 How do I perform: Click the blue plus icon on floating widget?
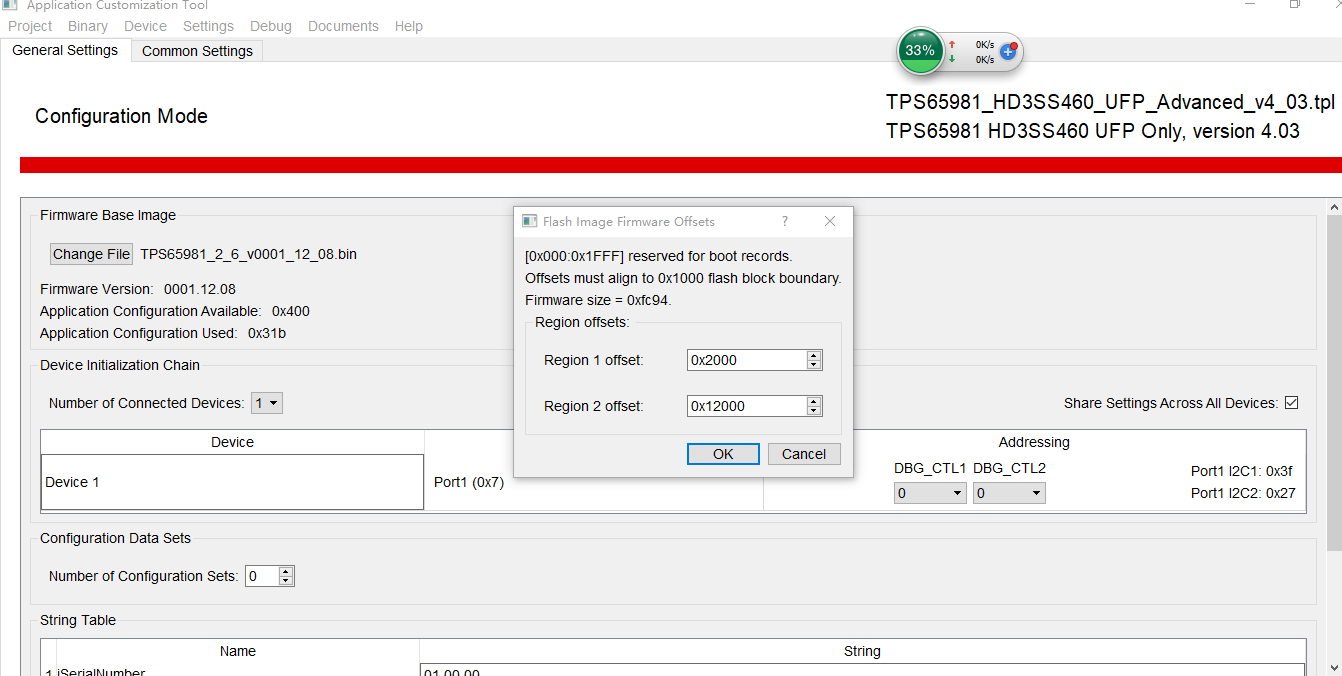(x=1008, y=51)
